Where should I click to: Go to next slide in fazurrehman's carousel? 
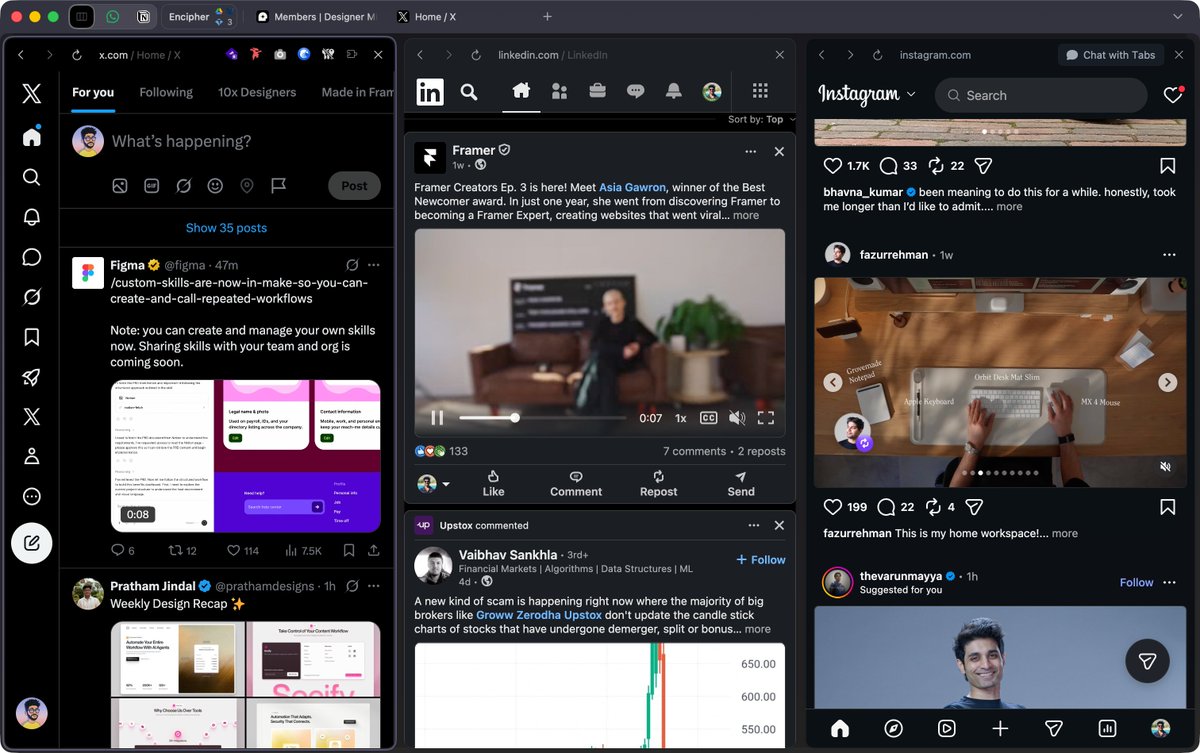pyautogui.click(x=1167, y=382)
